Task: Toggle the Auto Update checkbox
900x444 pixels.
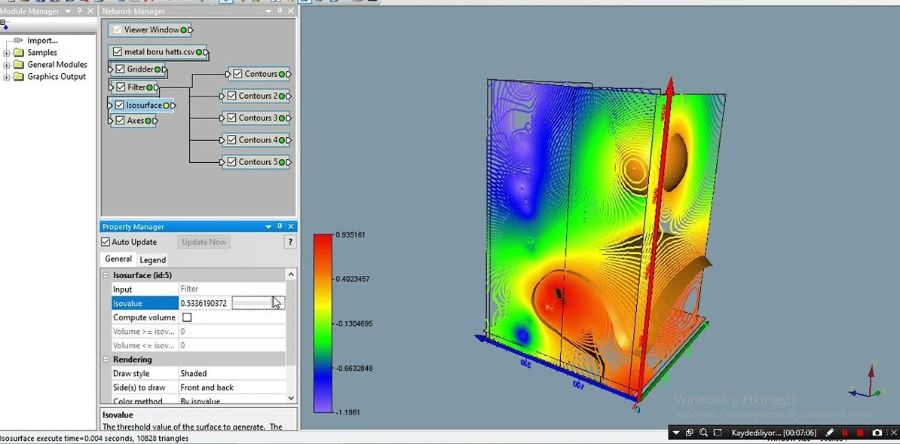Action: click(107, 242)
